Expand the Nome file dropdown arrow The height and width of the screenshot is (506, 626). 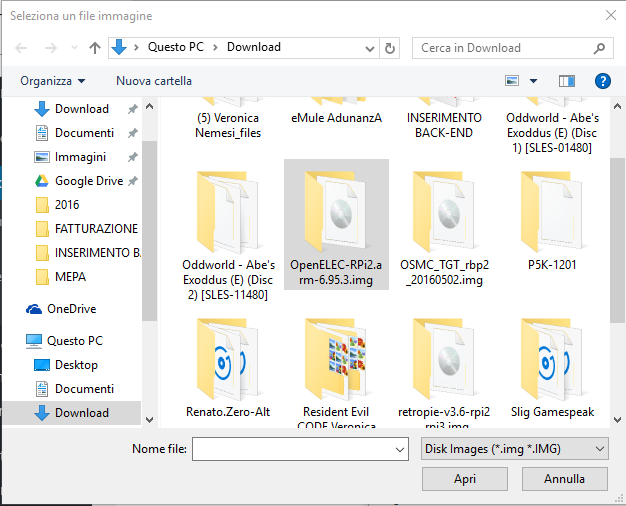click(x=400, y=449)
